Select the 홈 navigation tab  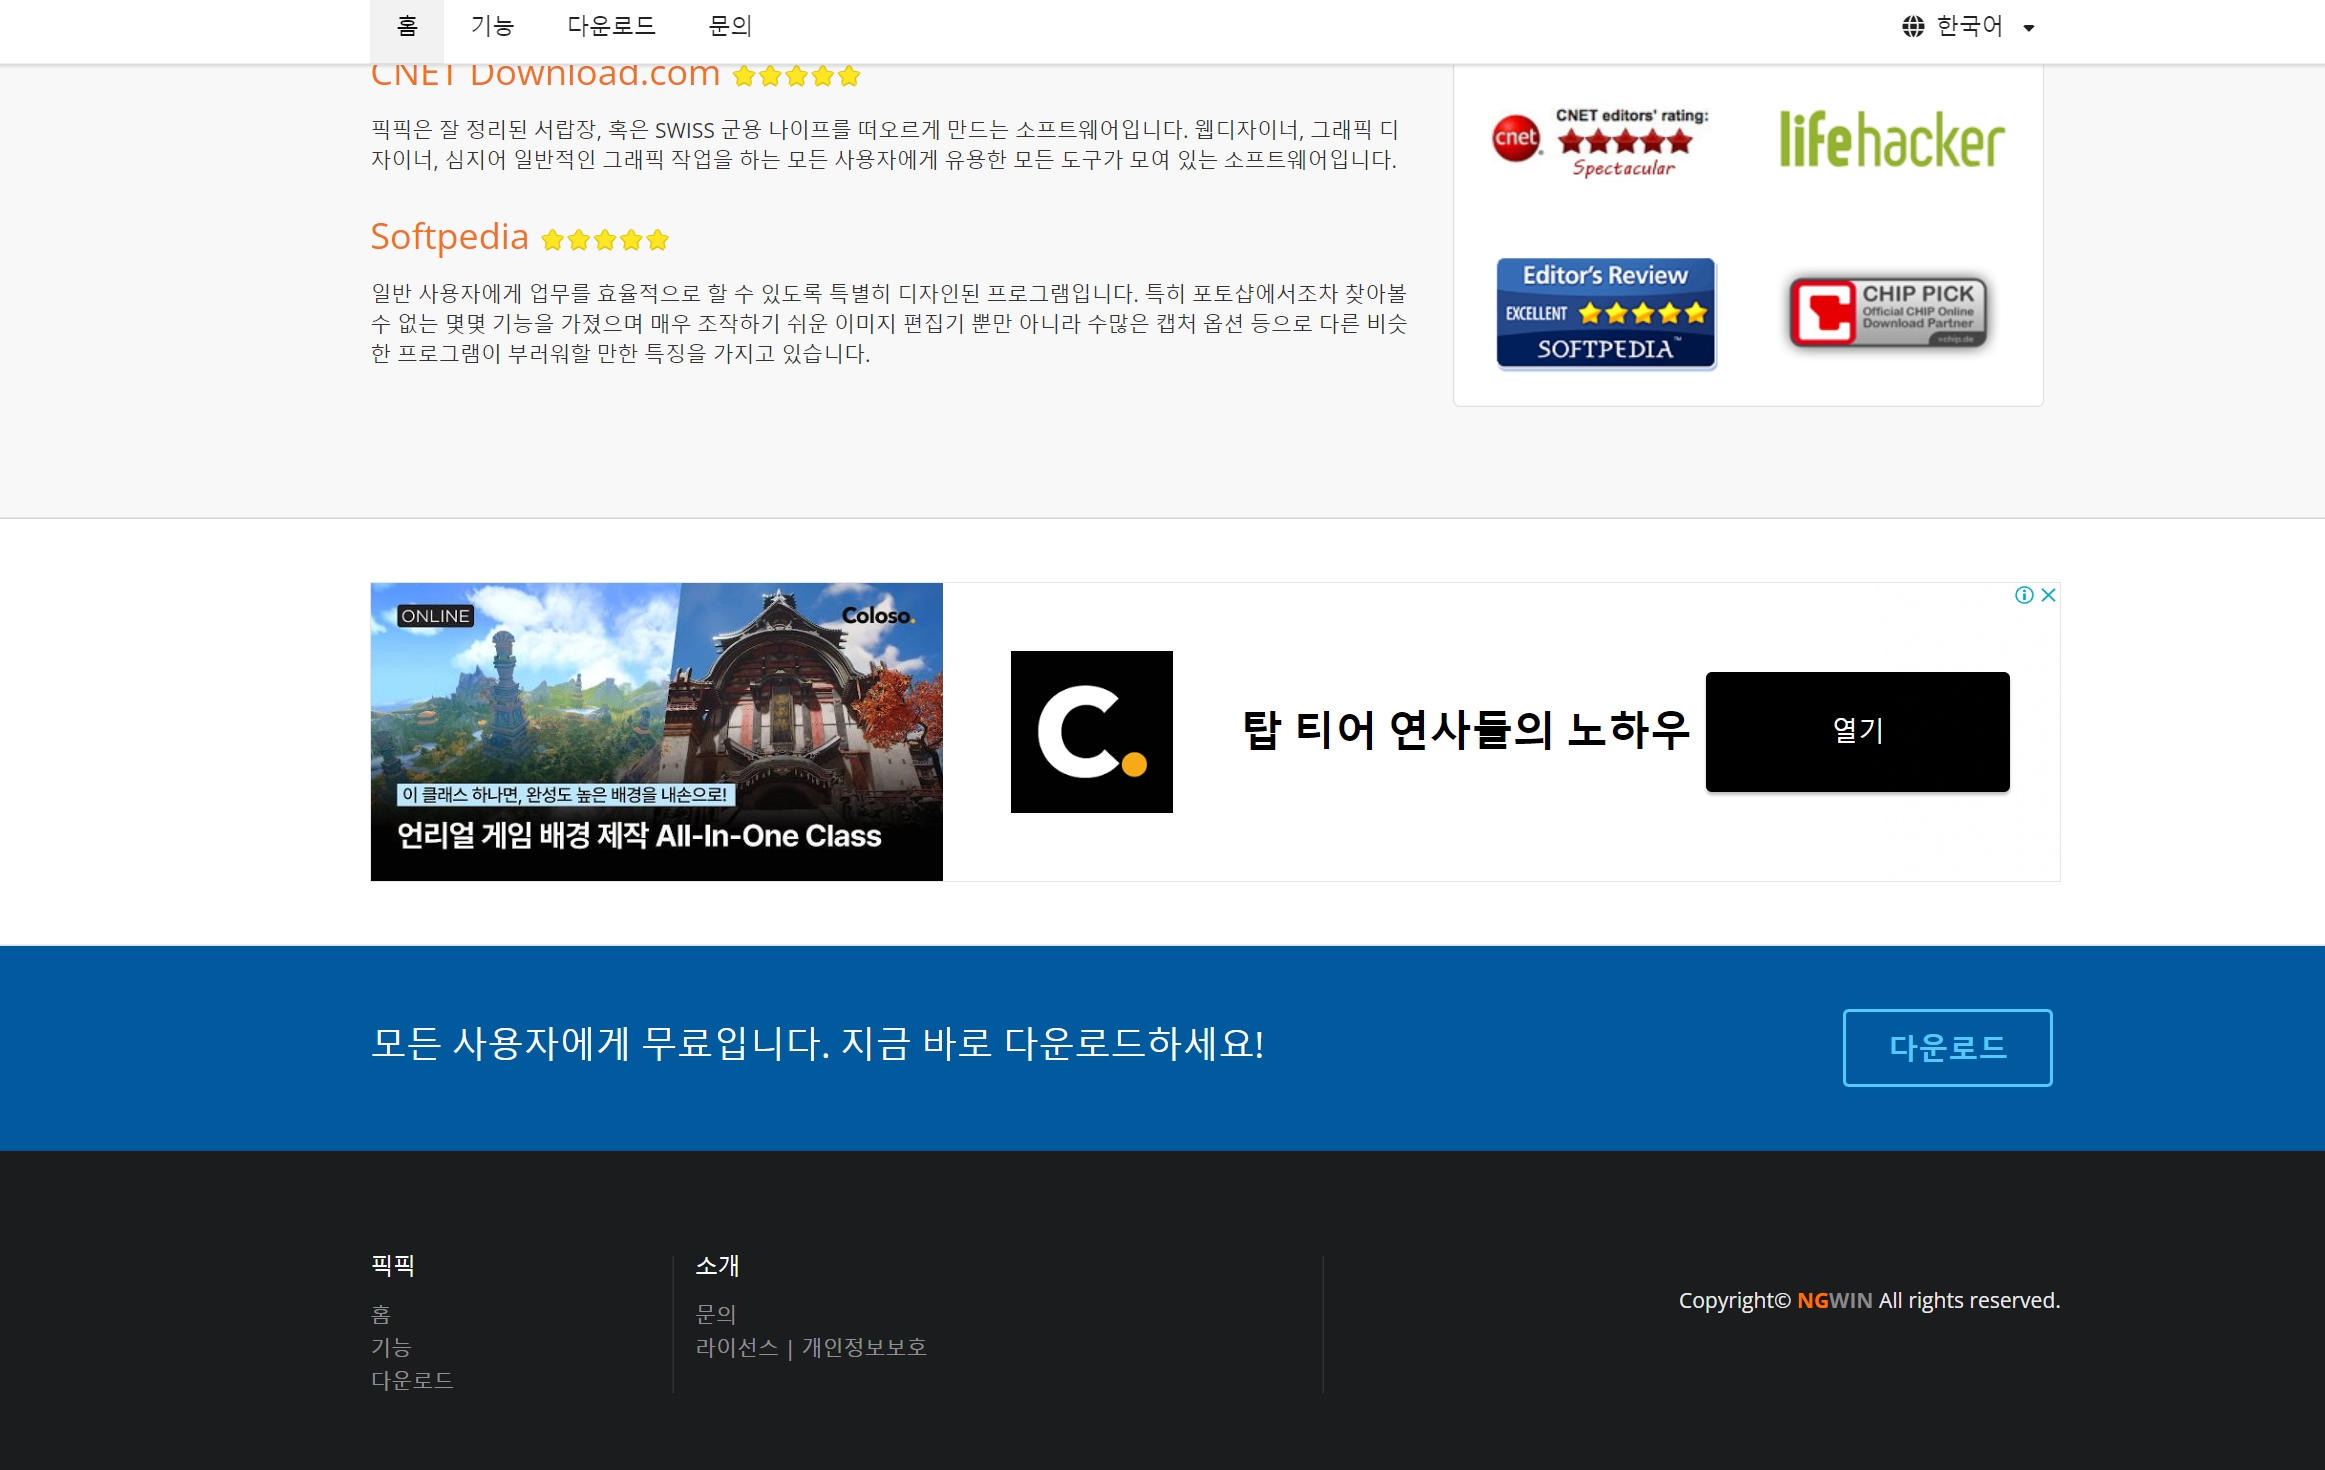(407, 27)
